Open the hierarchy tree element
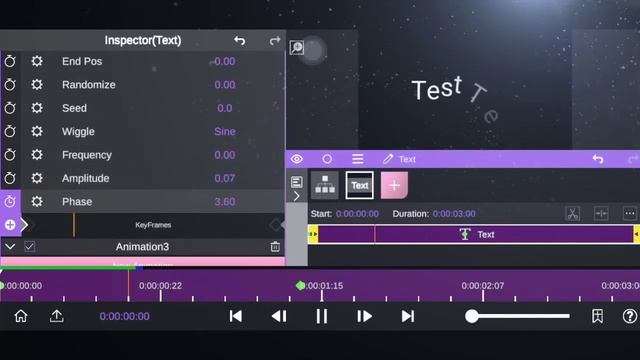640x360 pixels. coord(325,185)
